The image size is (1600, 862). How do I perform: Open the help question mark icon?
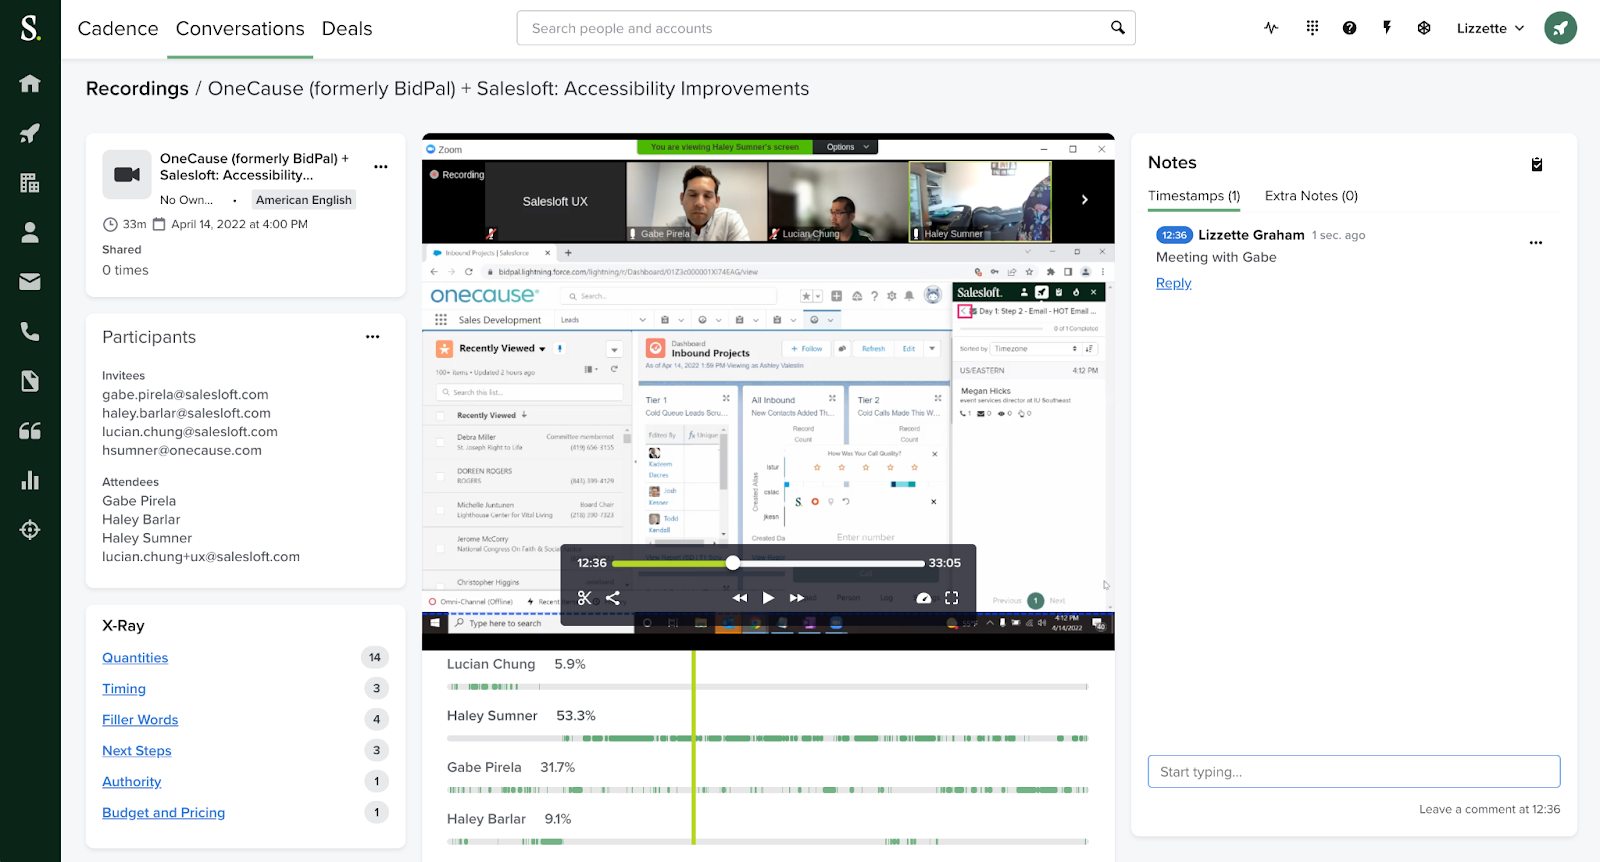(x=1349, y=28)
